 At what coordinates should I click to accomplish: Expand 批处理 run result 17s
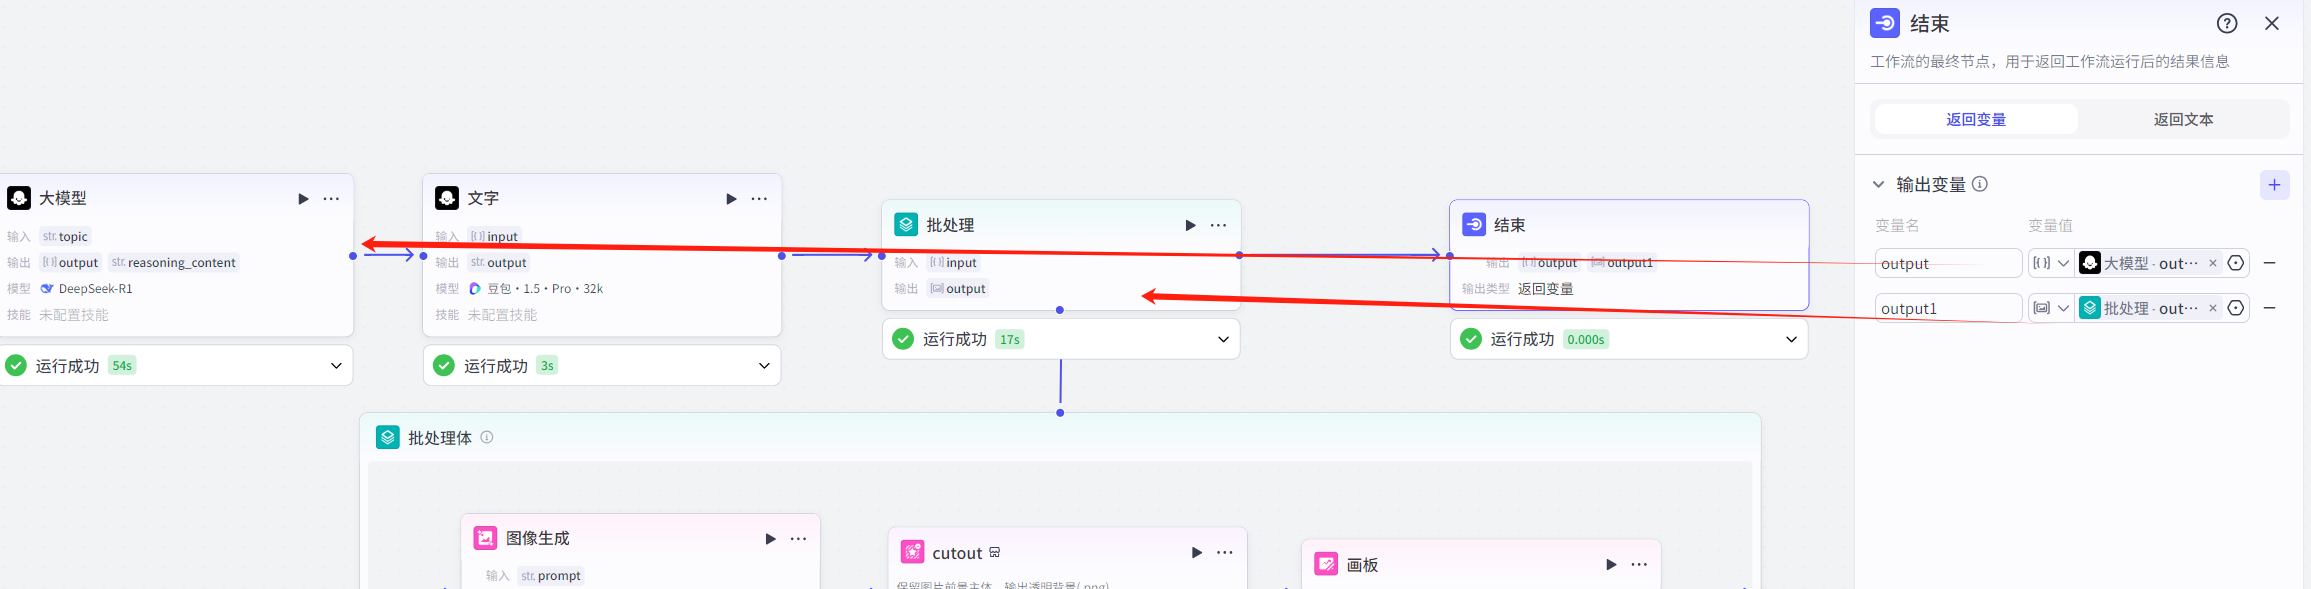(1223, 339)
